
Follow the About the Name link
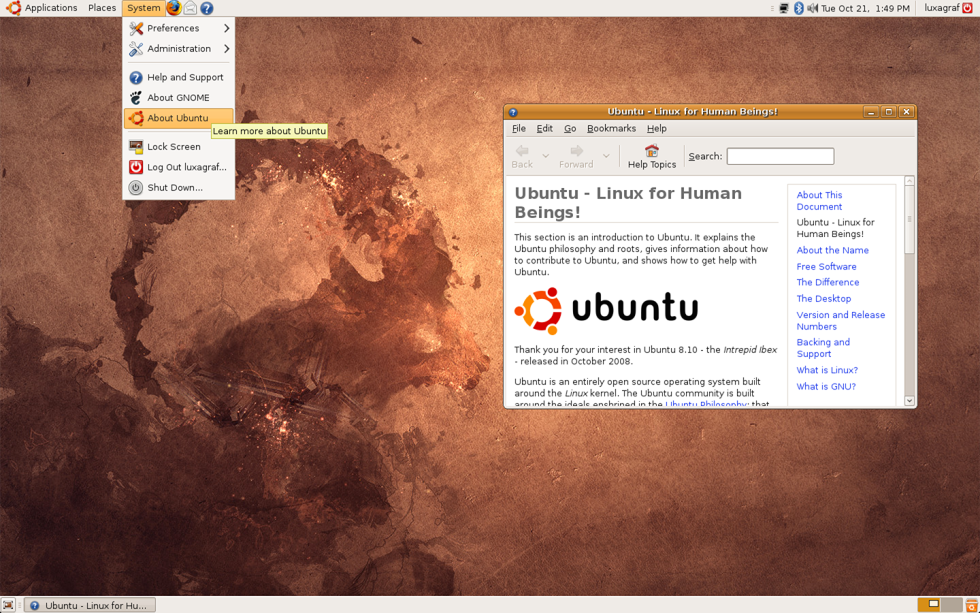pos(832,250)
